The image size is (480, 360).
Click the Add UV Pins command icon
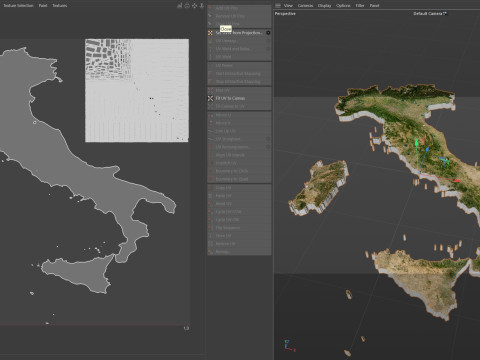[x=210, y=8]
